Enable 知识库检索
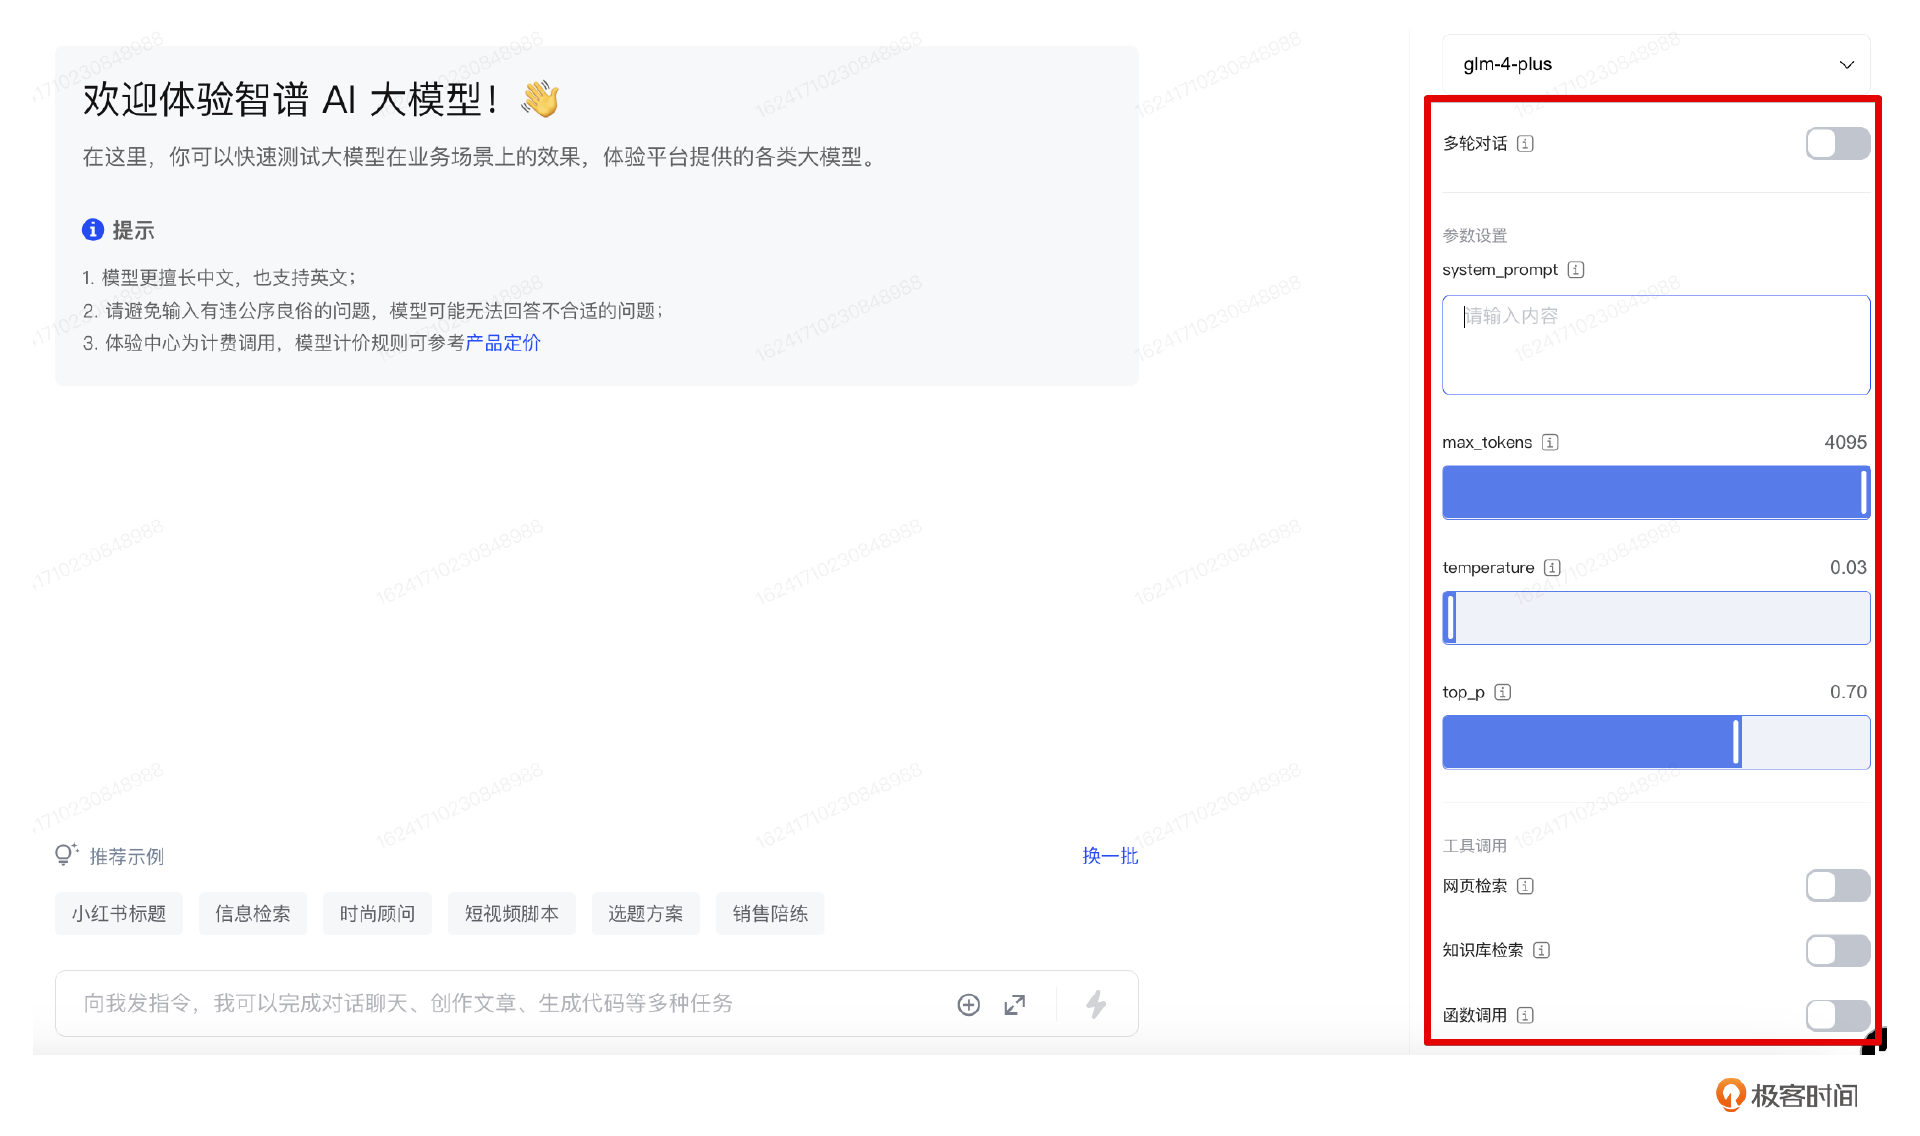The image size is (1920, 1136). point(1837,950)
